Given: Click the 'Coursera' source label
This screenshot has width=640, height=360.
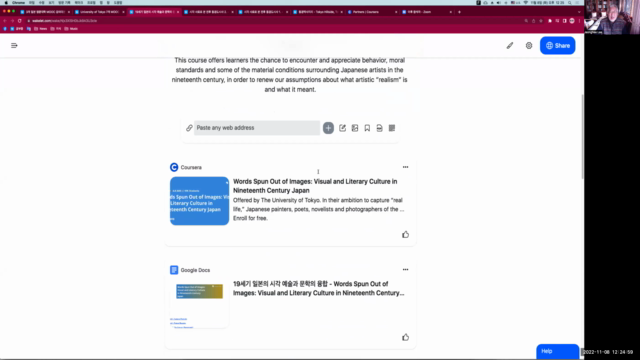Looking at the screenshot, I should tap(191, 167).
